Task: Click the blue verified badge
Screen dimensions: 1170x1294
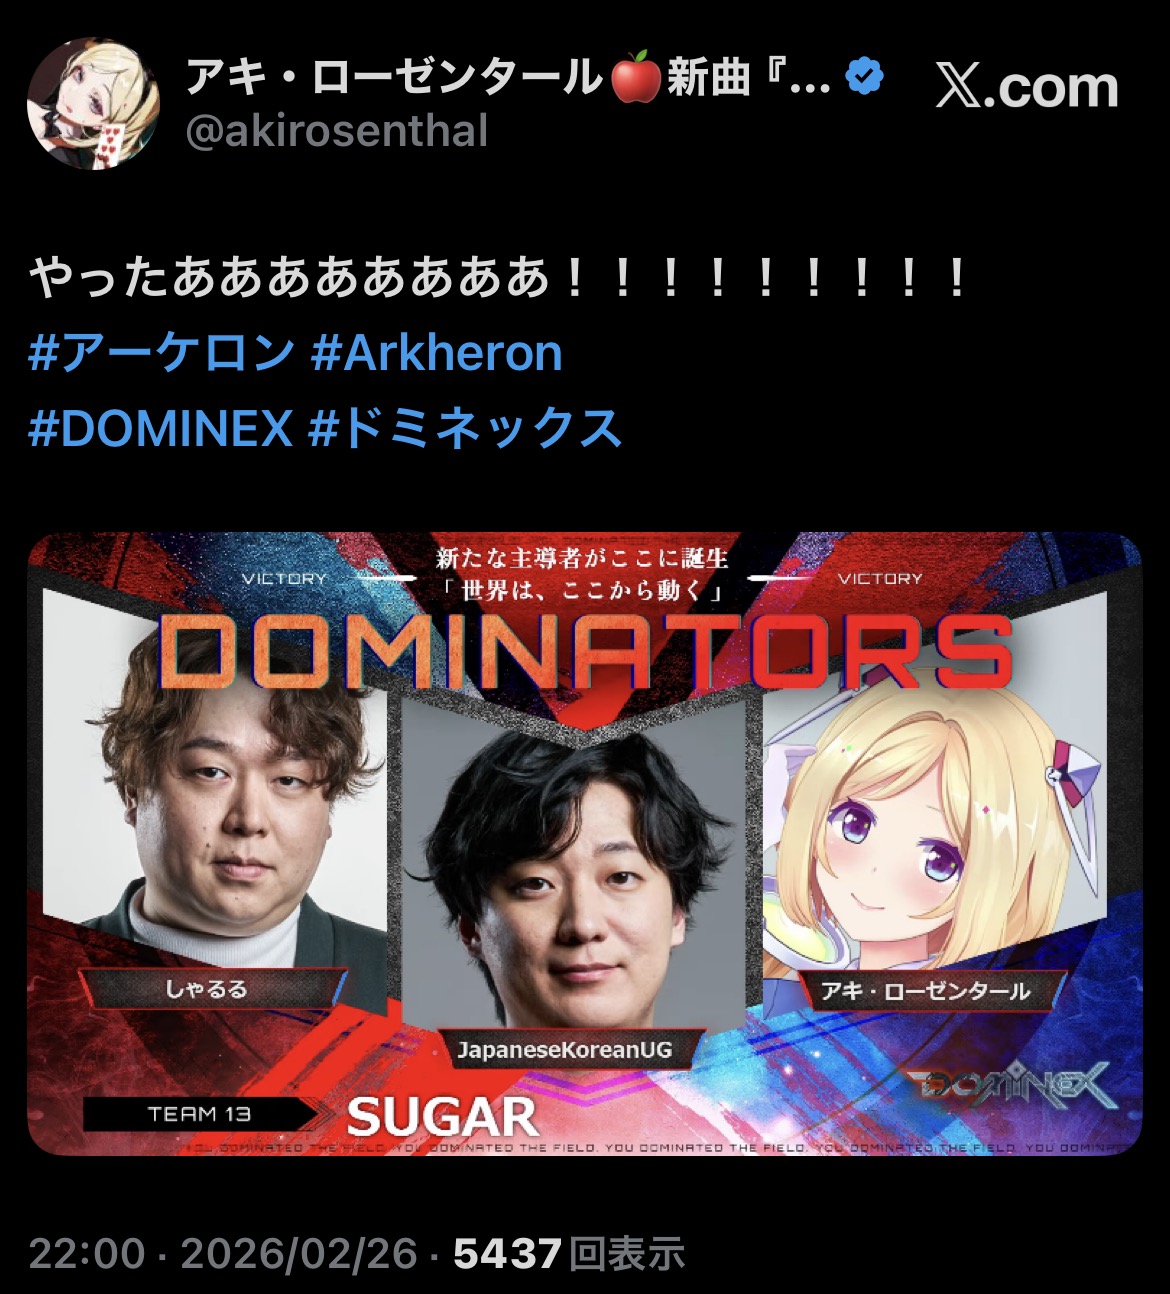Action: coord(864,77)
